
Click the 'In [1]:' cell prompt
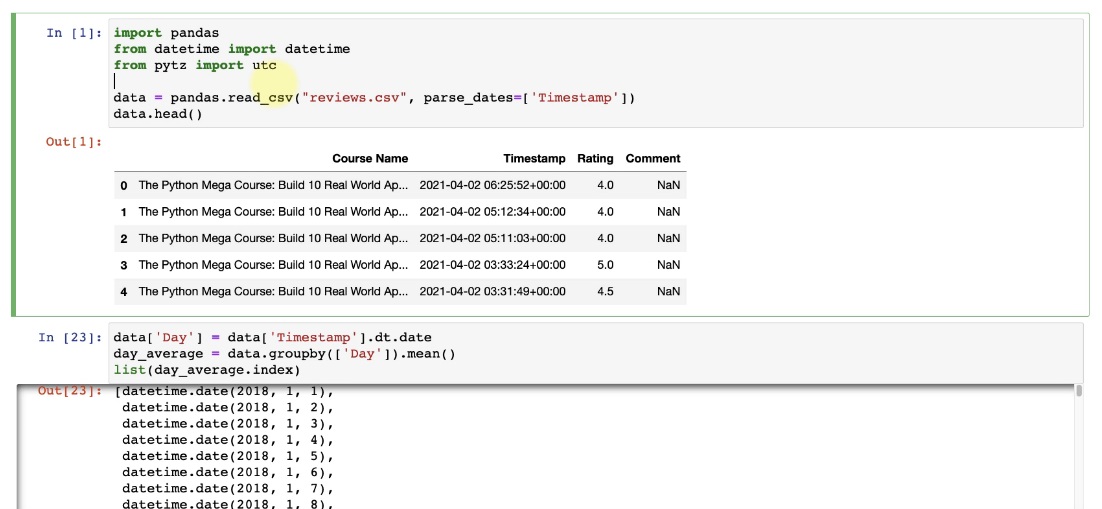(74, 32)
